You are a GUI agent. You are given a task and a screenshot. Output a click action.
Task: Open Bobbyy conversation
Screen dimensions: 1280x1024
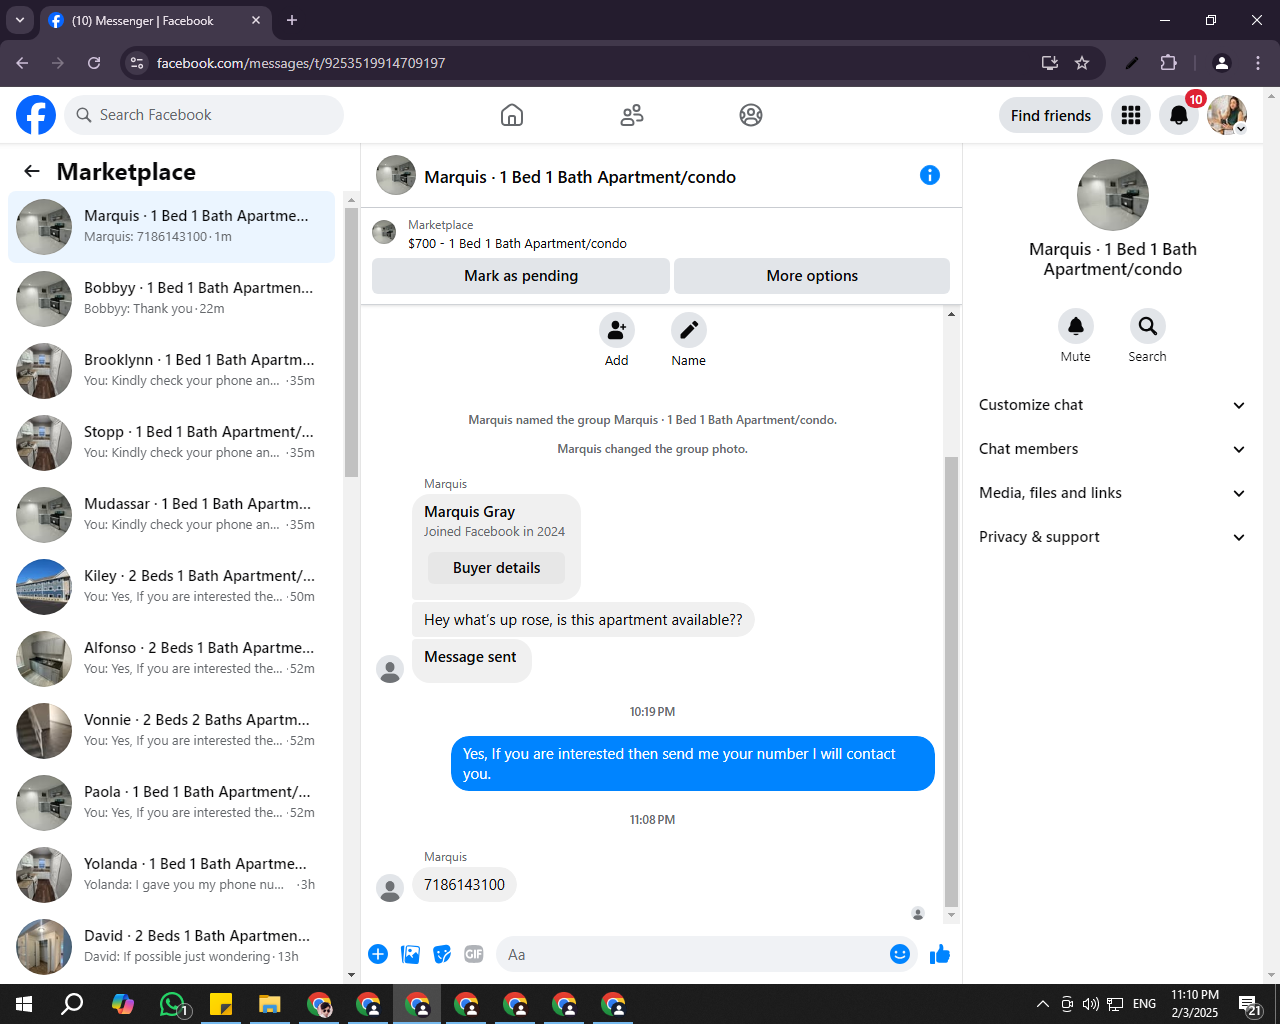pyautogui.click(x=172, y=299)
